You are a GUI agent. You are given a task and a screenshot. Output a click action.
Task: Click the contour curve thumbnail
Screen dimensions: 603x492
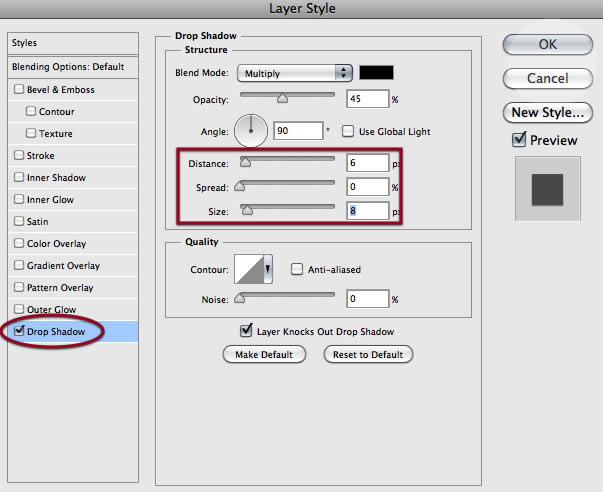coord(249,269)
